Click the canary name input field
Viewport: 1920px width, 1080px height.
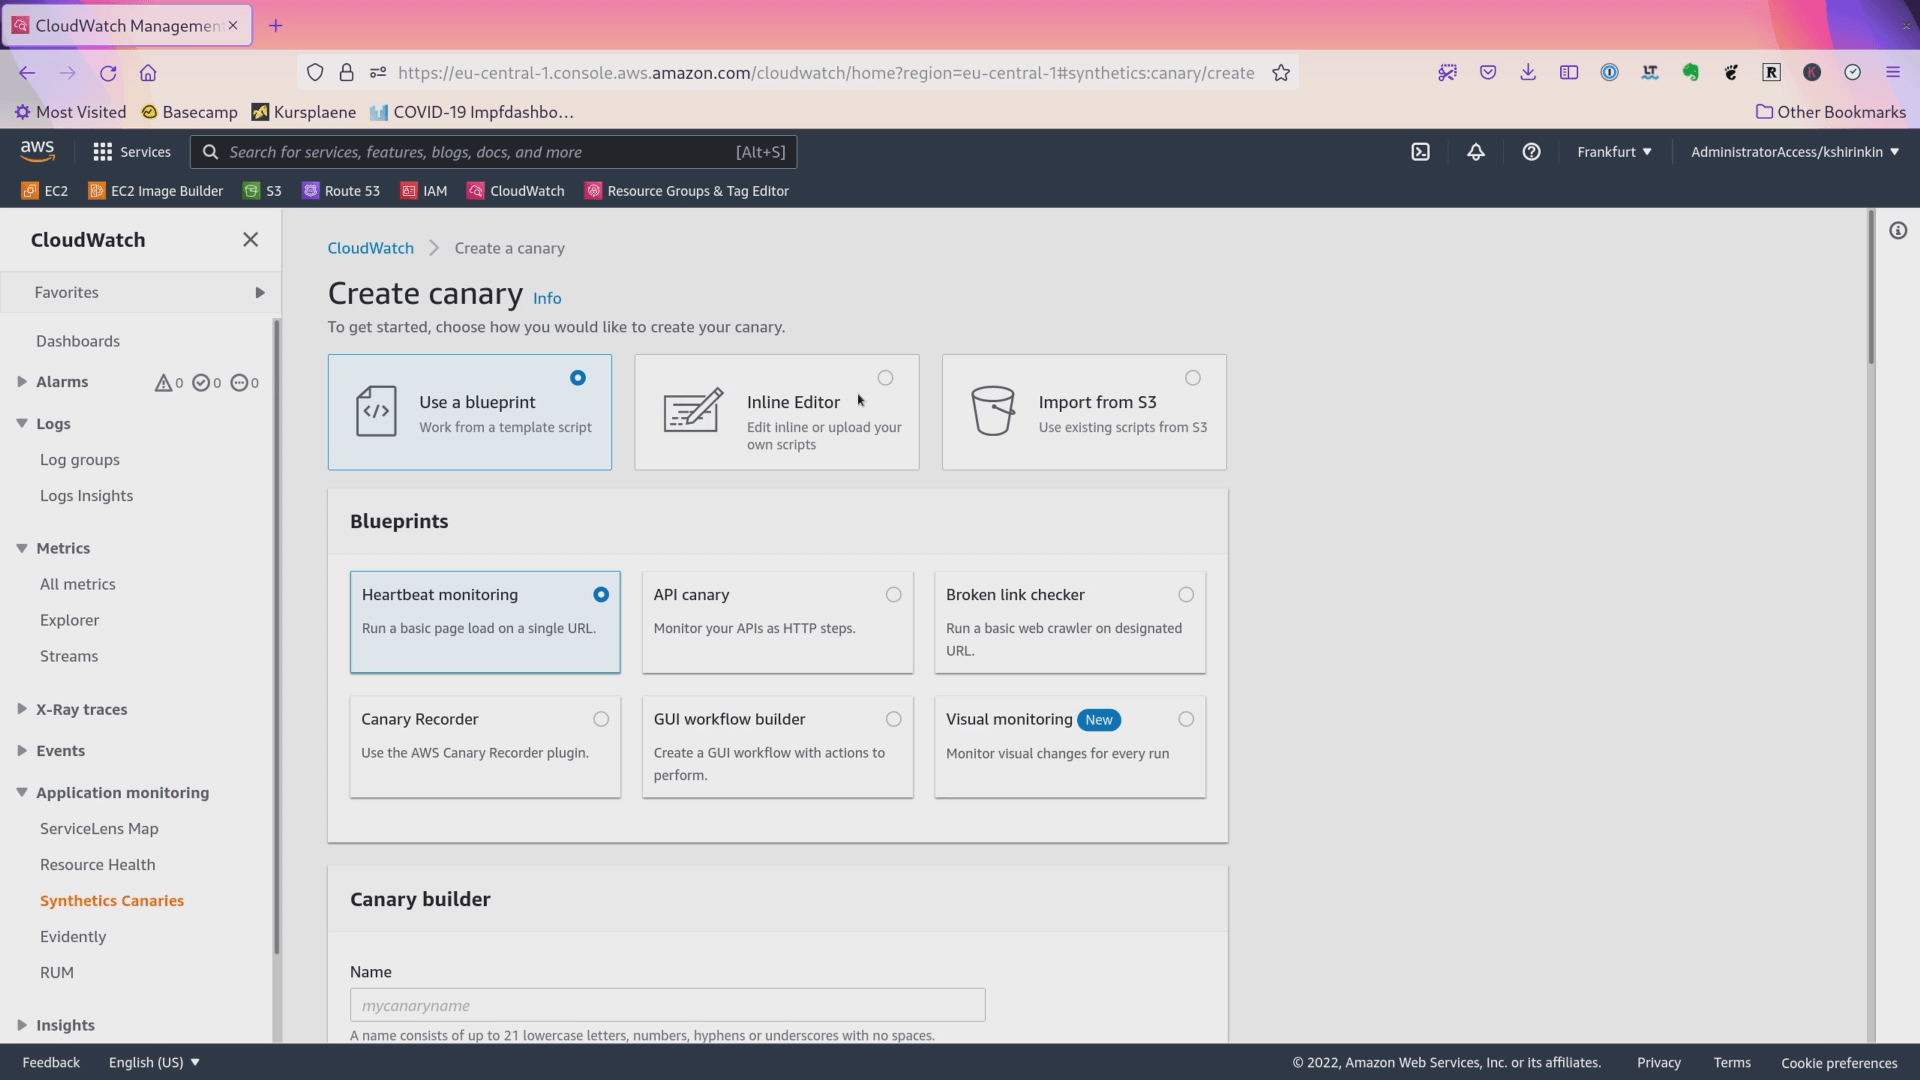tap(666, 1004)
